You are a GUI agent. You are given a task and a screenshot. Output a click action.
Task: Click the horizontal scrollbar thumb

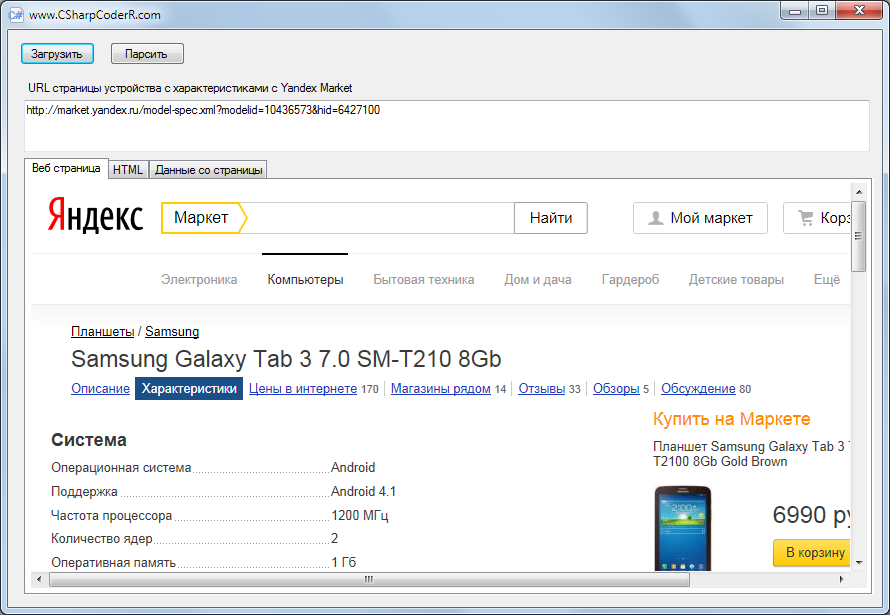pyautogui.click(x=370, y=579)
